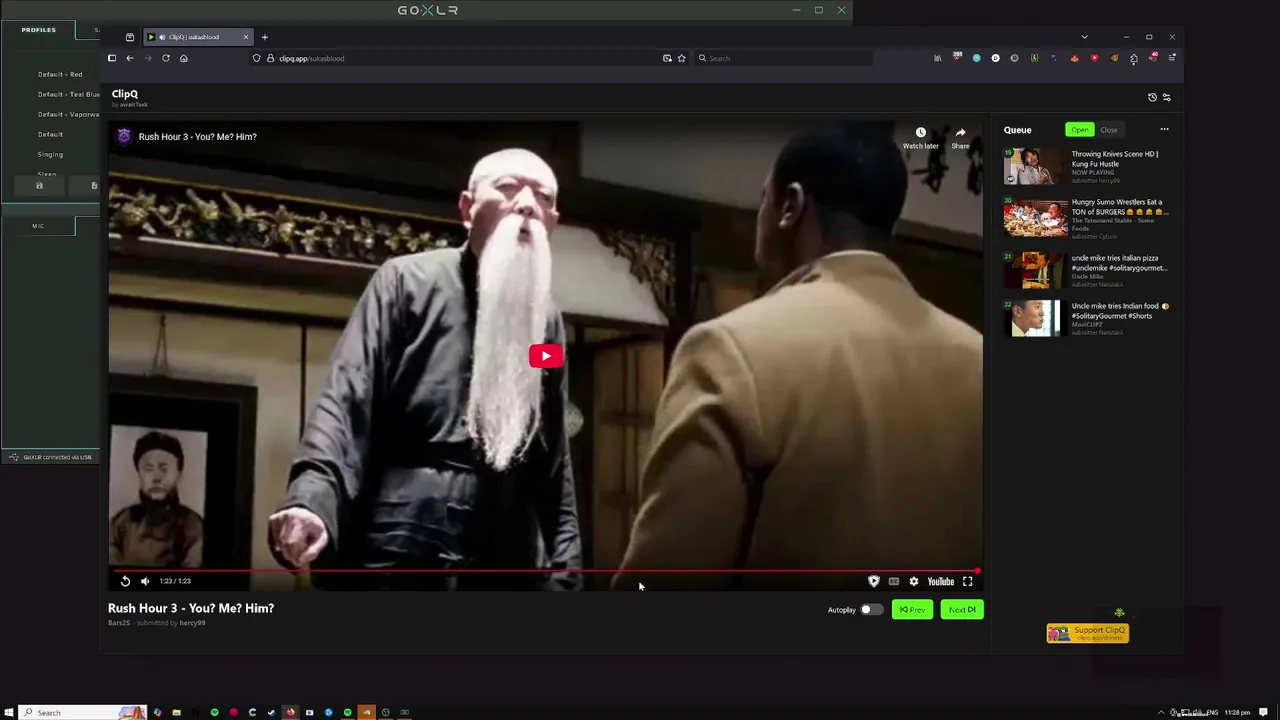Select uncle mike tries italian pizza thumbnail

[x=1035, y=270]
